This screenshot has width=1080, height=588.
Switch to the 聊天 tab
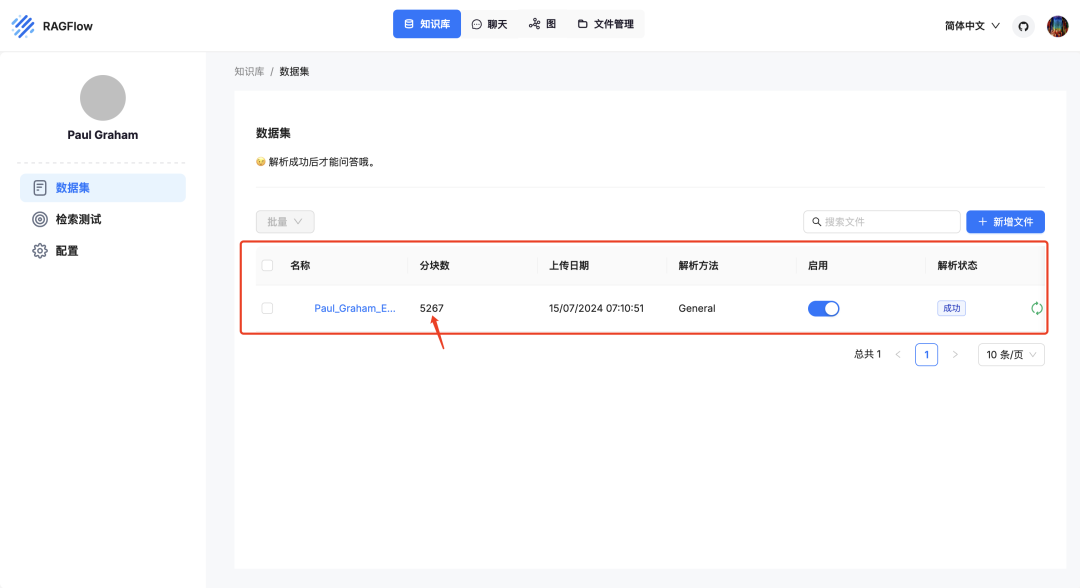(489, 23)
